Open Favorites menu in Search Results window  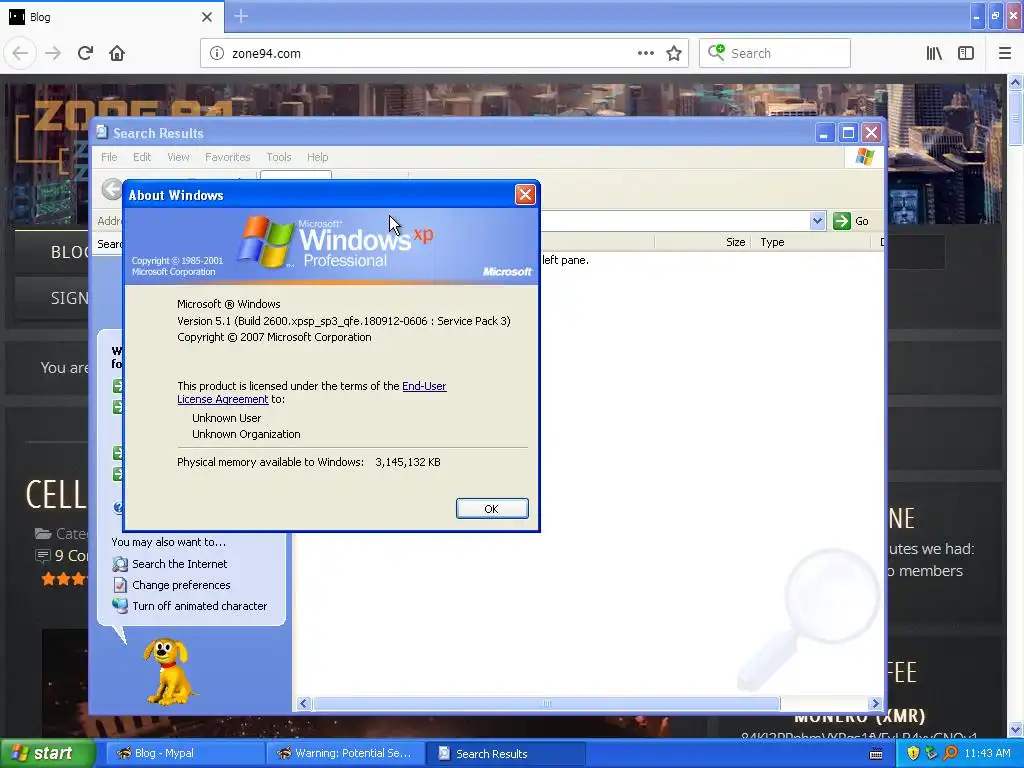coord(227,157)
